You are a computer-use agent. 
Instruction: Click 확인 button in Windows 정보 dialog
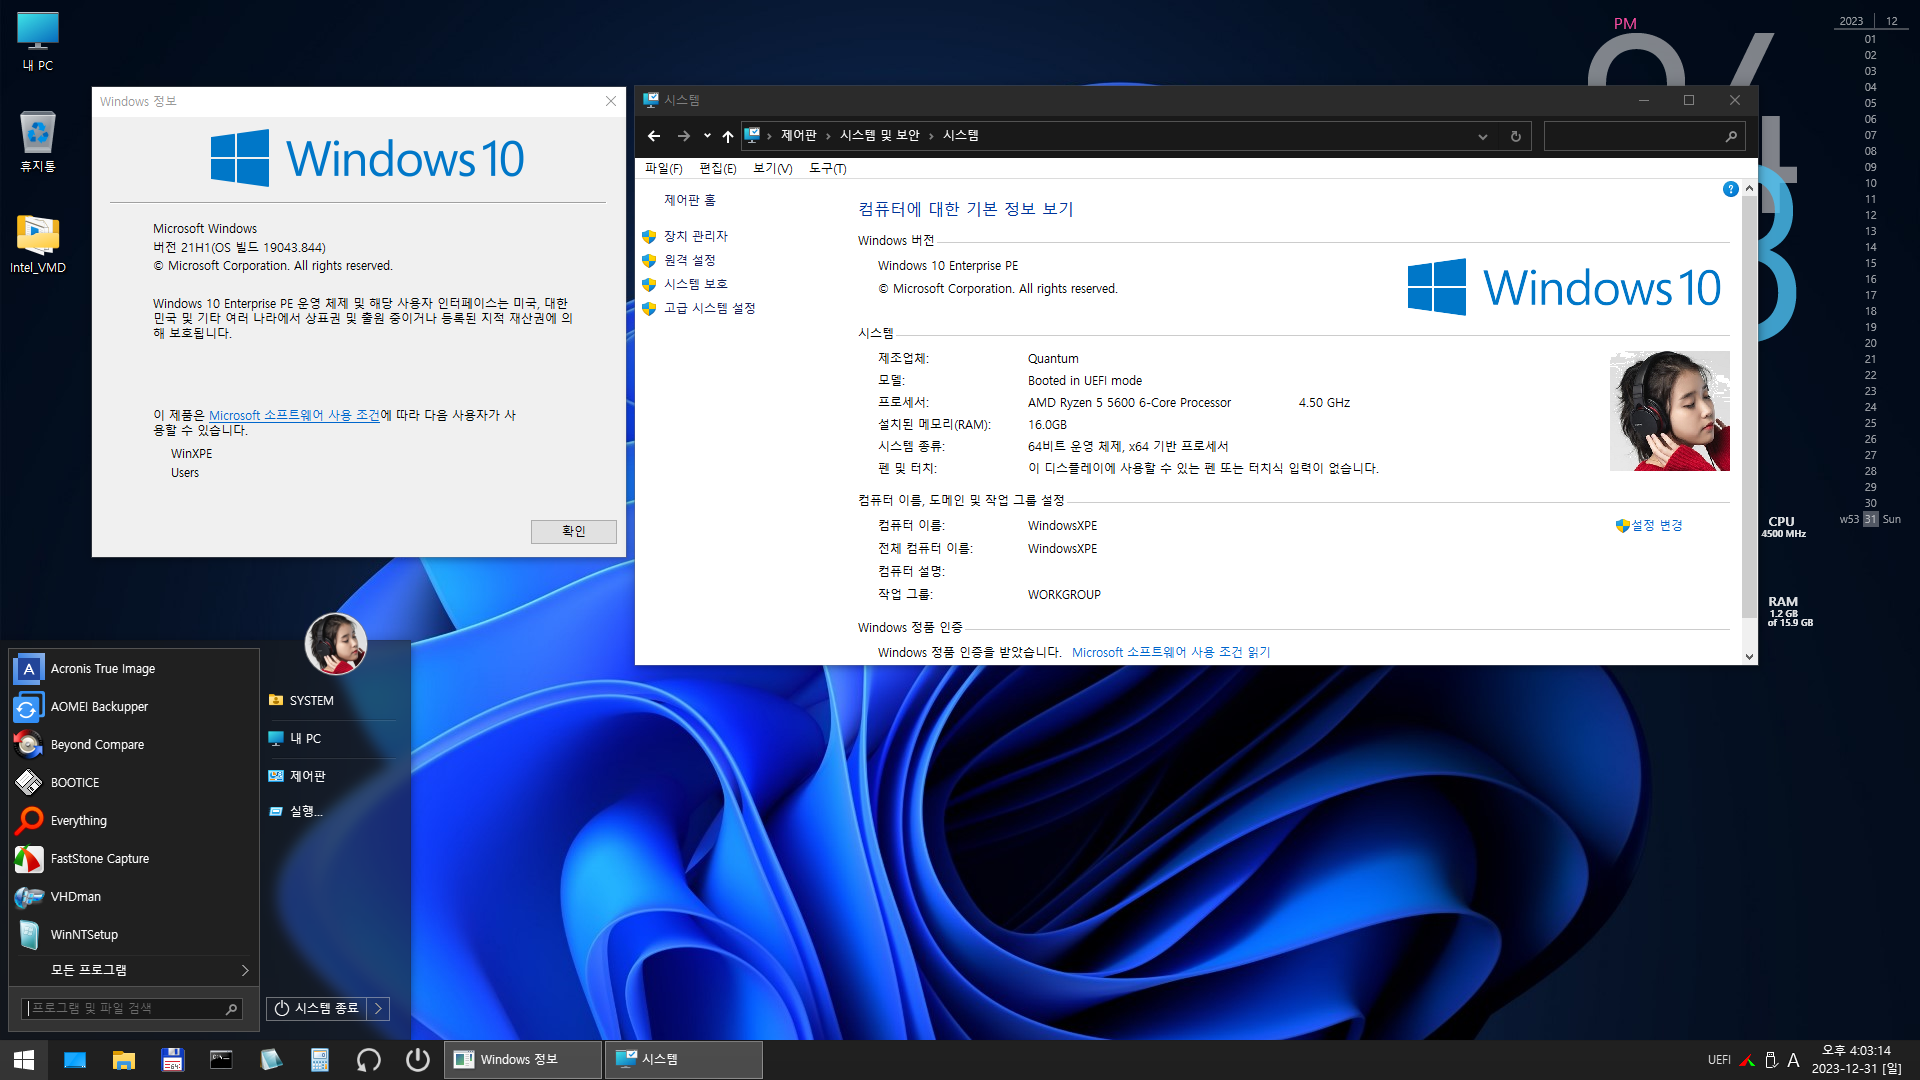(574, 532)
